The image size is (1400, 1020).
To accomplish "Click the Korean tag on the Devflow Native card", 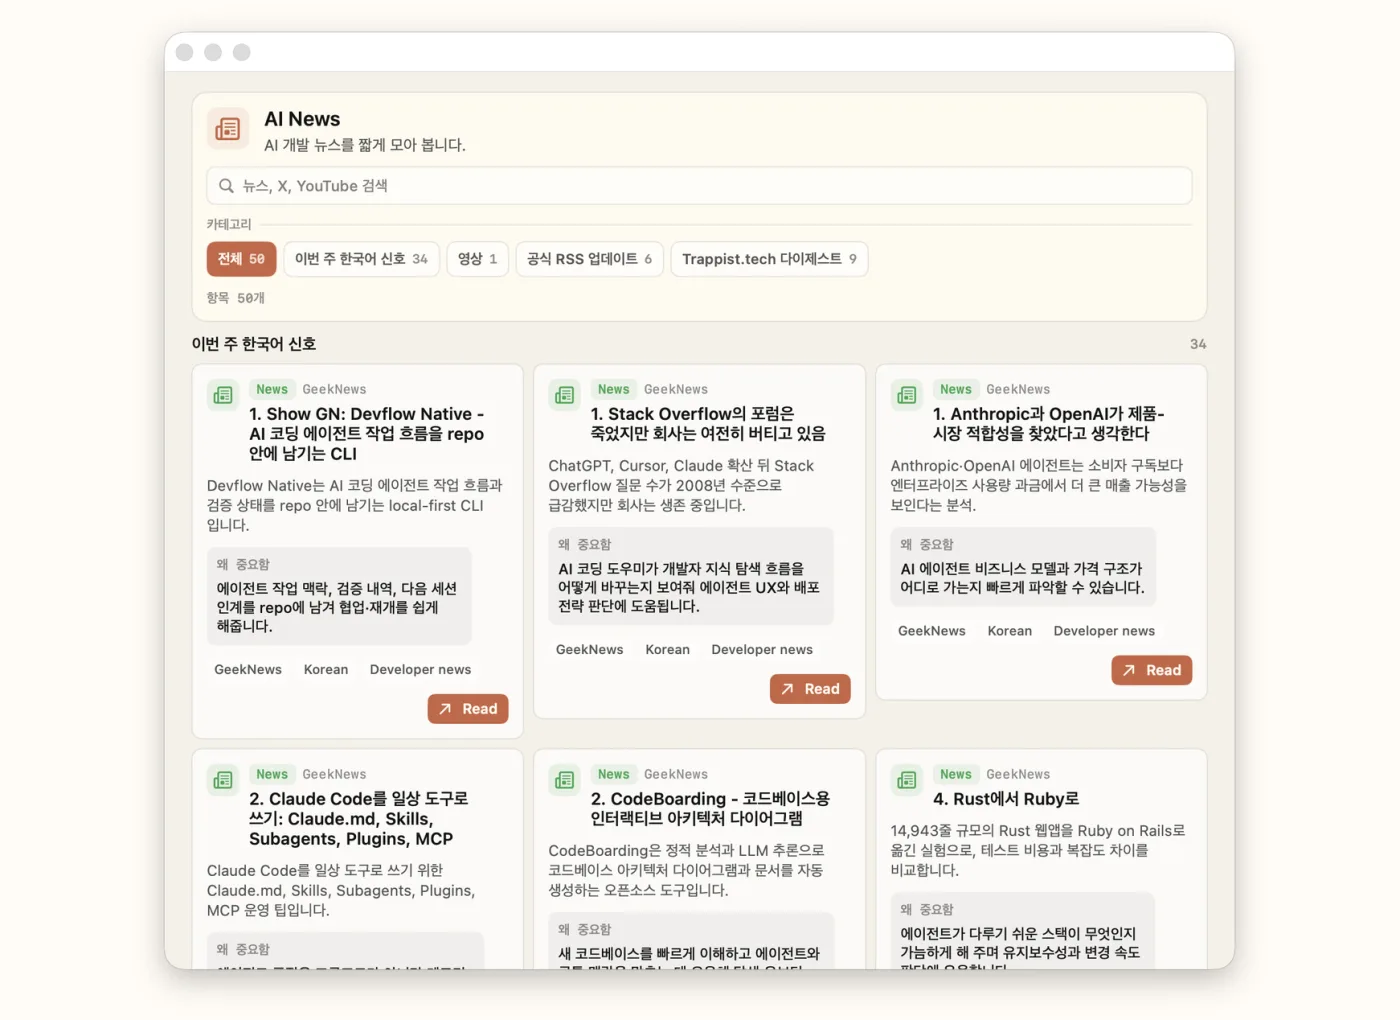I will click(326, 670).
